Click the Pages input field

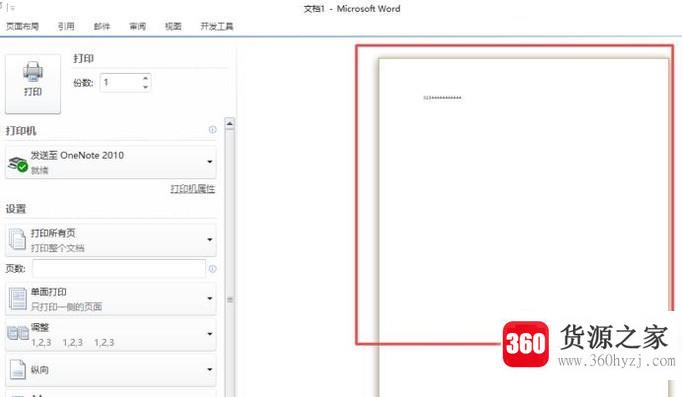coord(119,269)
